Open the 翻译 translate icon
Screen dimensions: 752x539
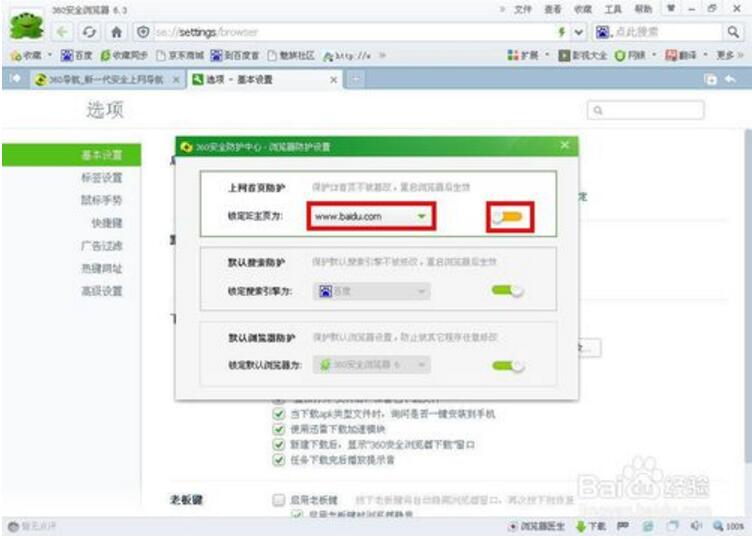coord(681,56)
